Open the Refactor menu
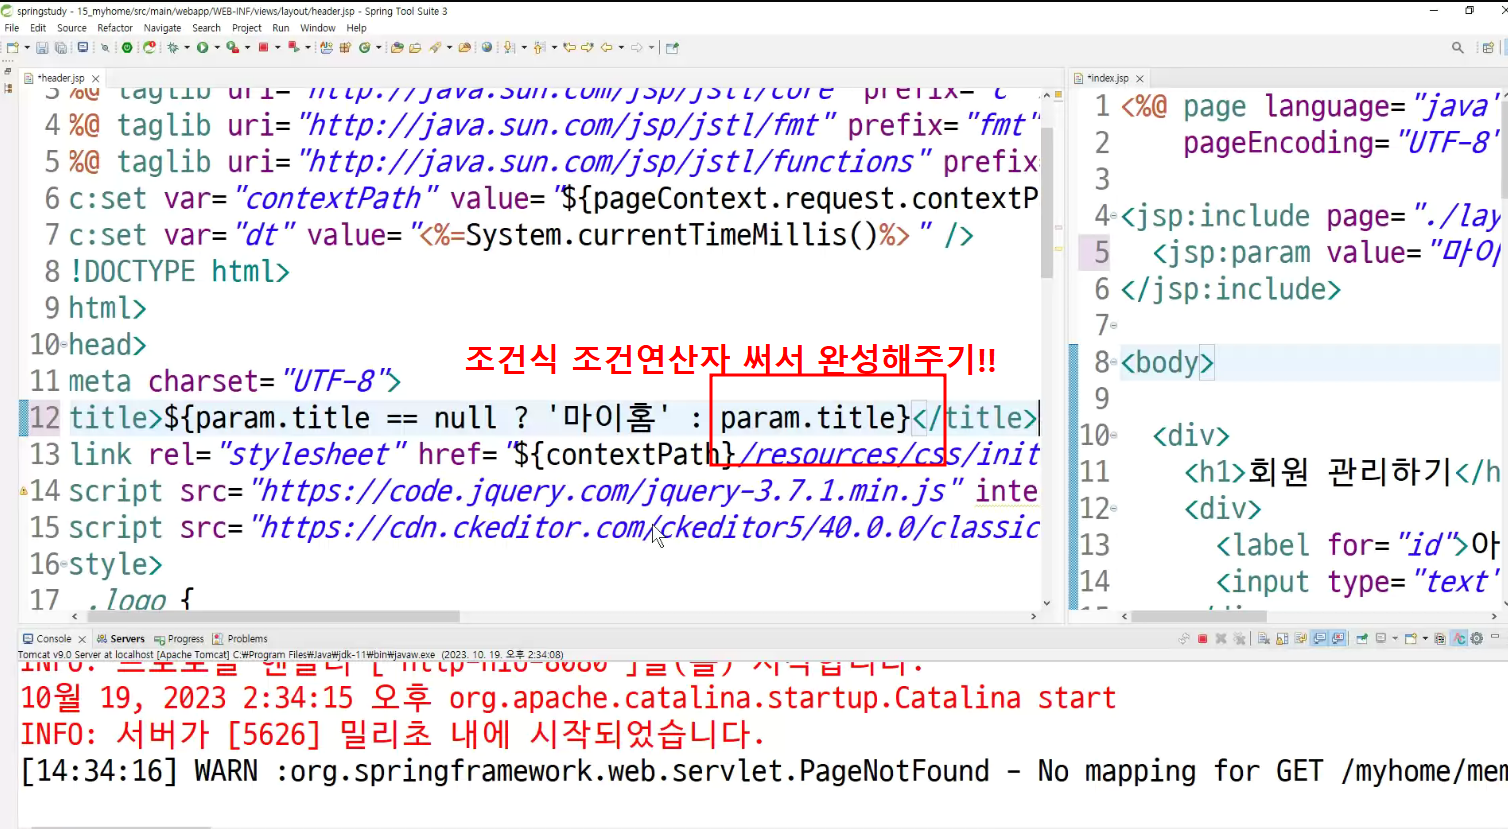 pyautogui.click(x=115, y=28)
